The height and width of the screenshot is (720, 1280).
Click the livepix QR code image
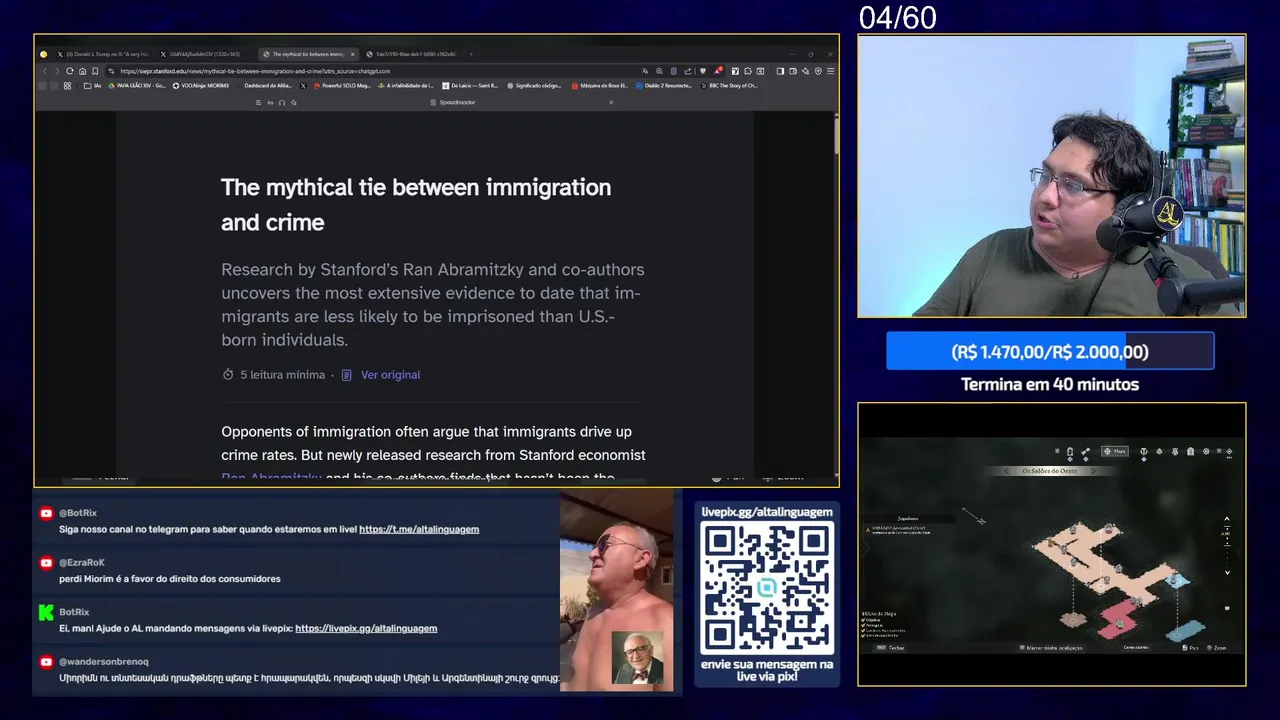[767, 588]
